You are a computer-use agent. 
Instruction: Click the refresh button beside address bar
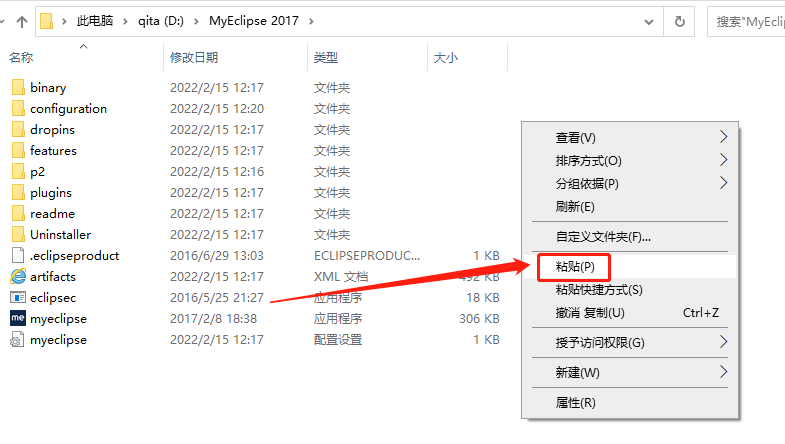[679, 22]
